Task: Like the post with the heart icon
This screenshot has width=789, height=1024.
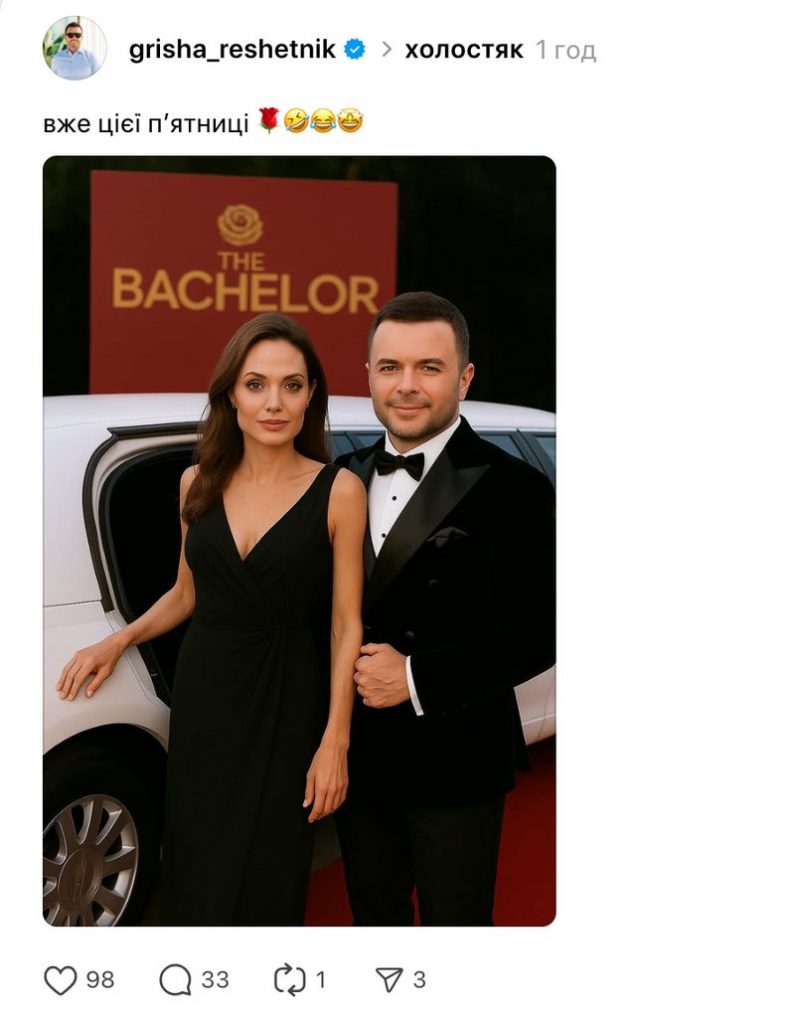Action: (60, 980)
